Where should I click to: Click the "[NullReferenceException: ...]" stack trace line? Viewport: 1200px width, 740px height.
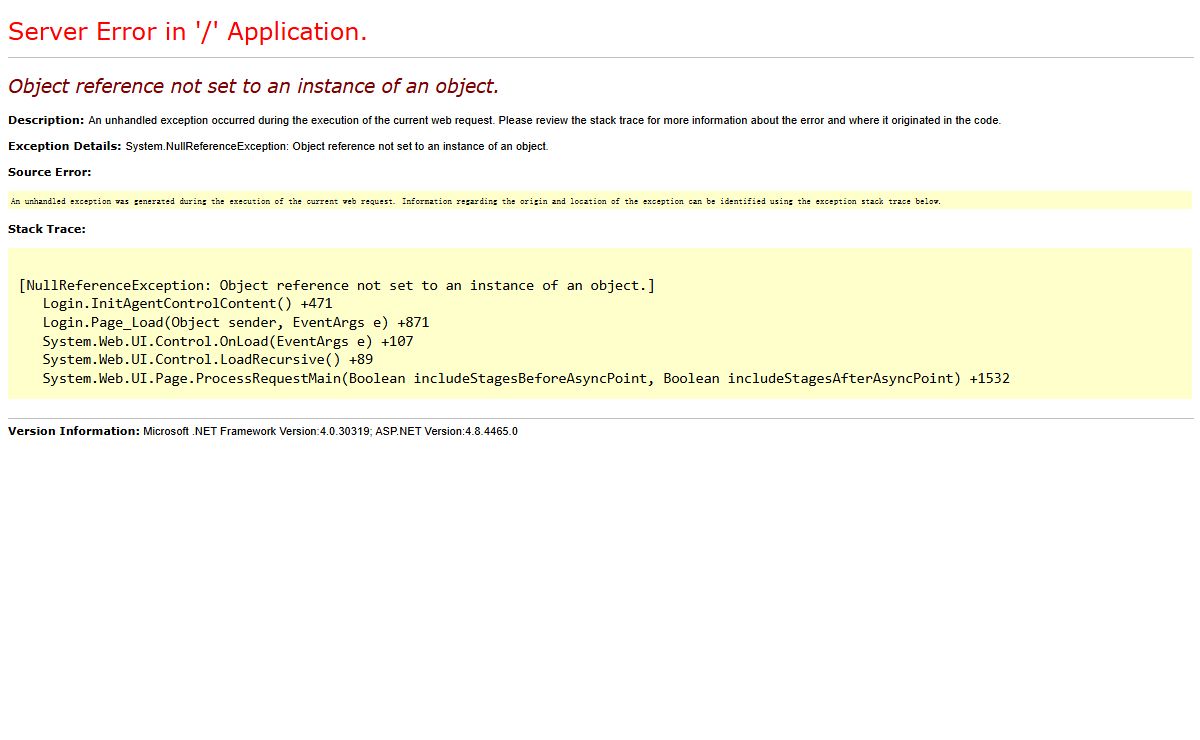point(337,285)
